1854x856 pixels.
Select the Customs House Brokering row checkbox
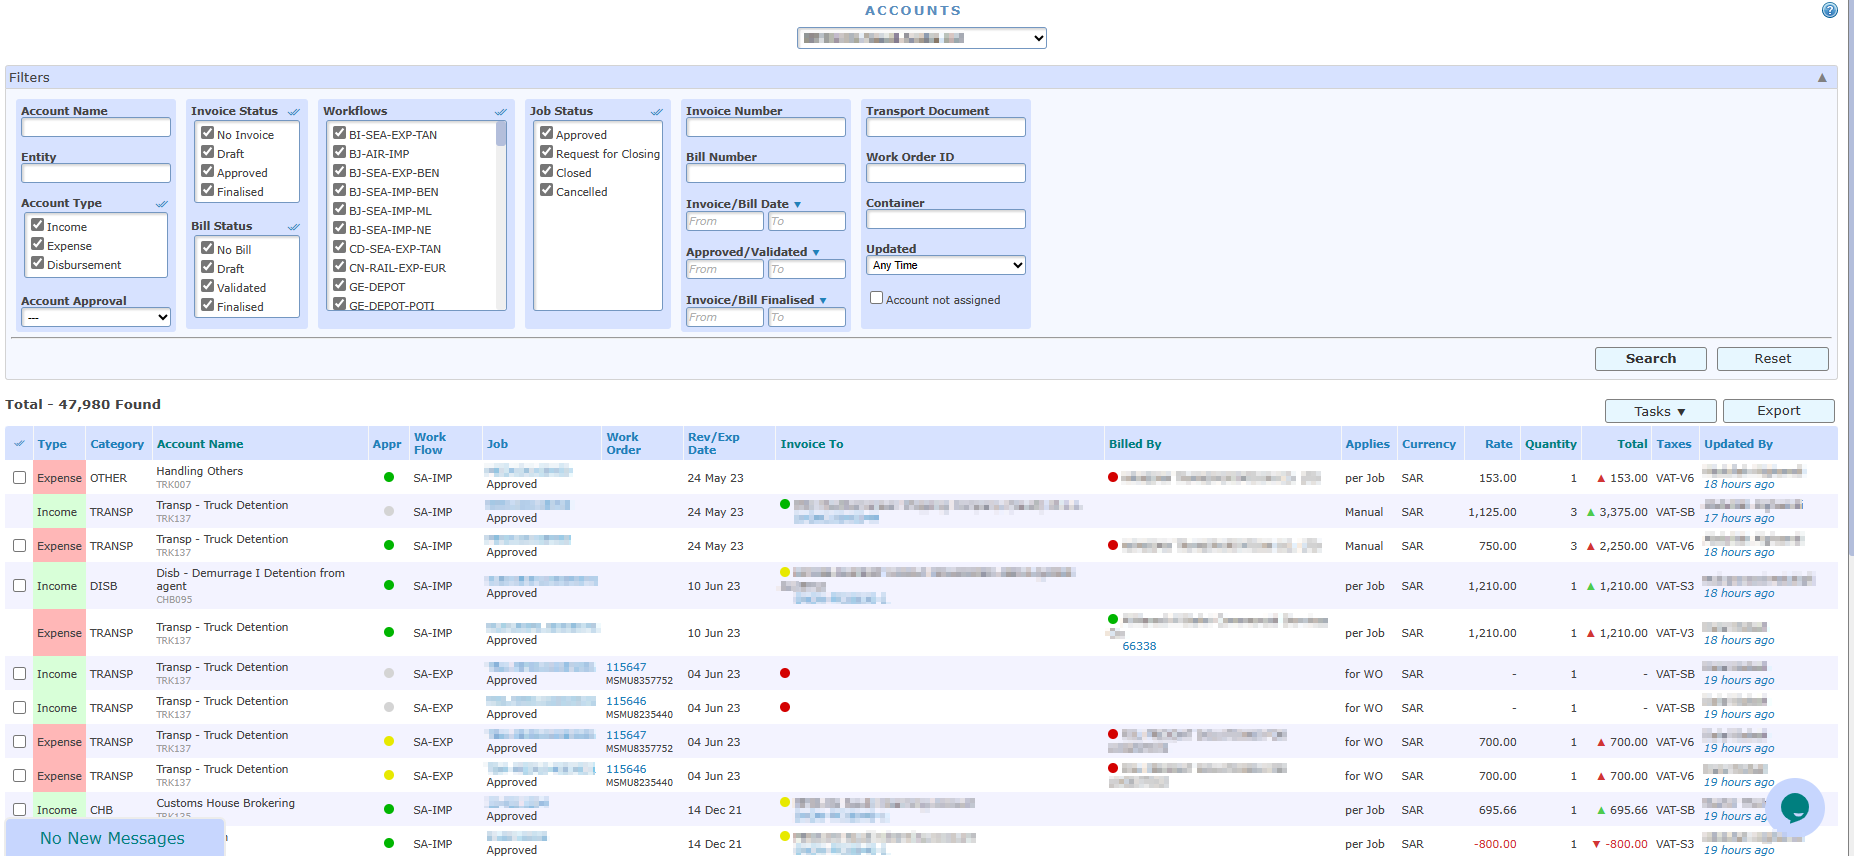(19, 810)
